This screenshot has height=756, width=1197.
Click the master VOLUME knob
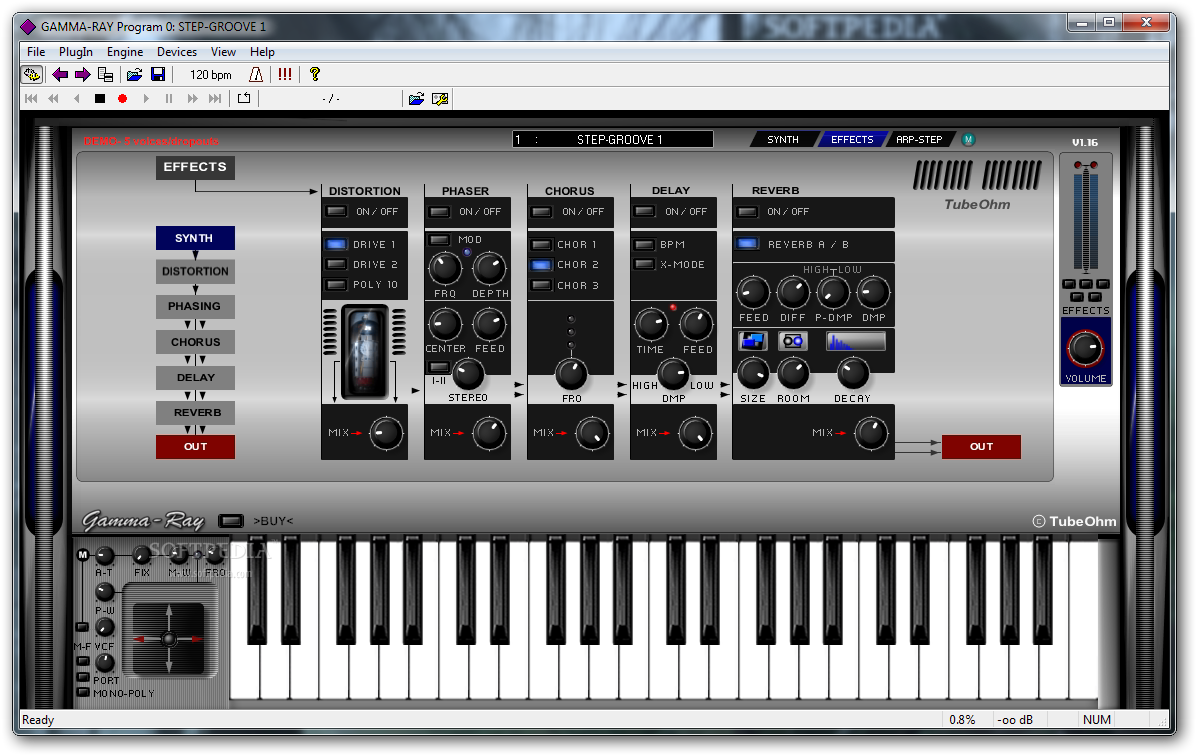coord(1085,349)
